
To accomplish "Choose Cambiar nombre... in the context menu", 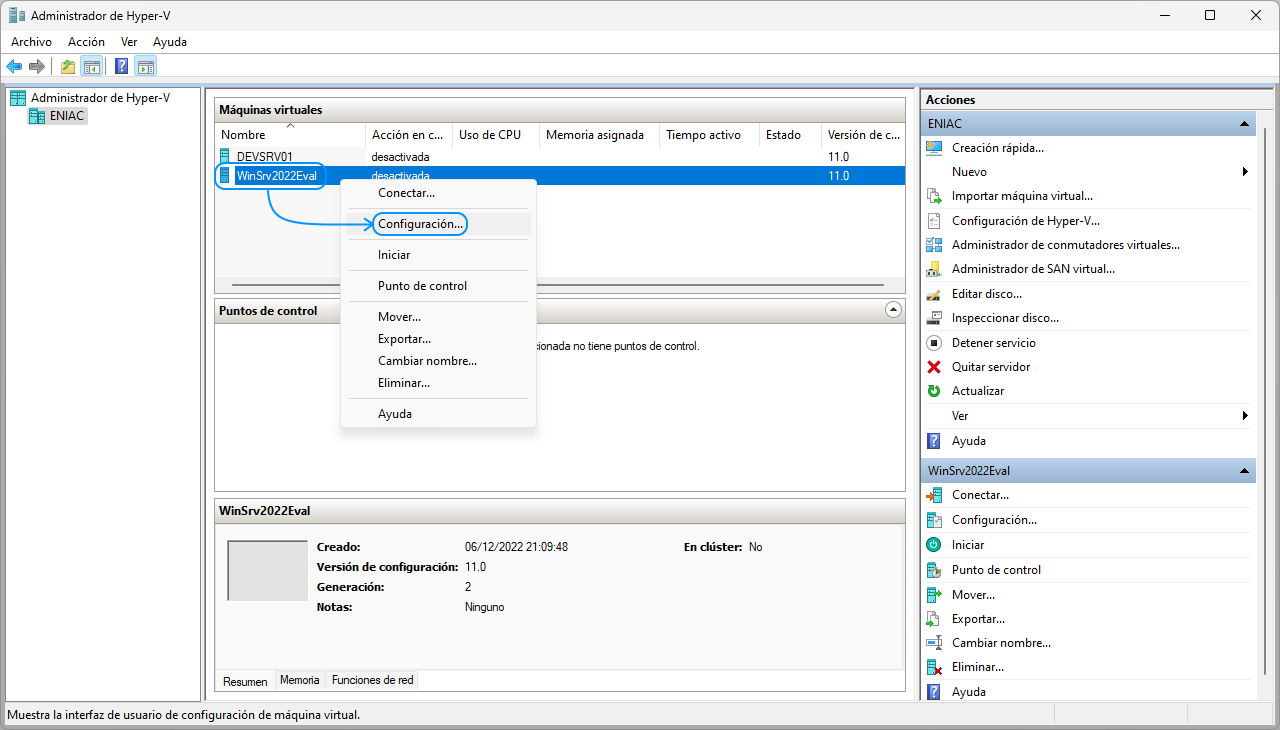I will (x=439, y=361).
